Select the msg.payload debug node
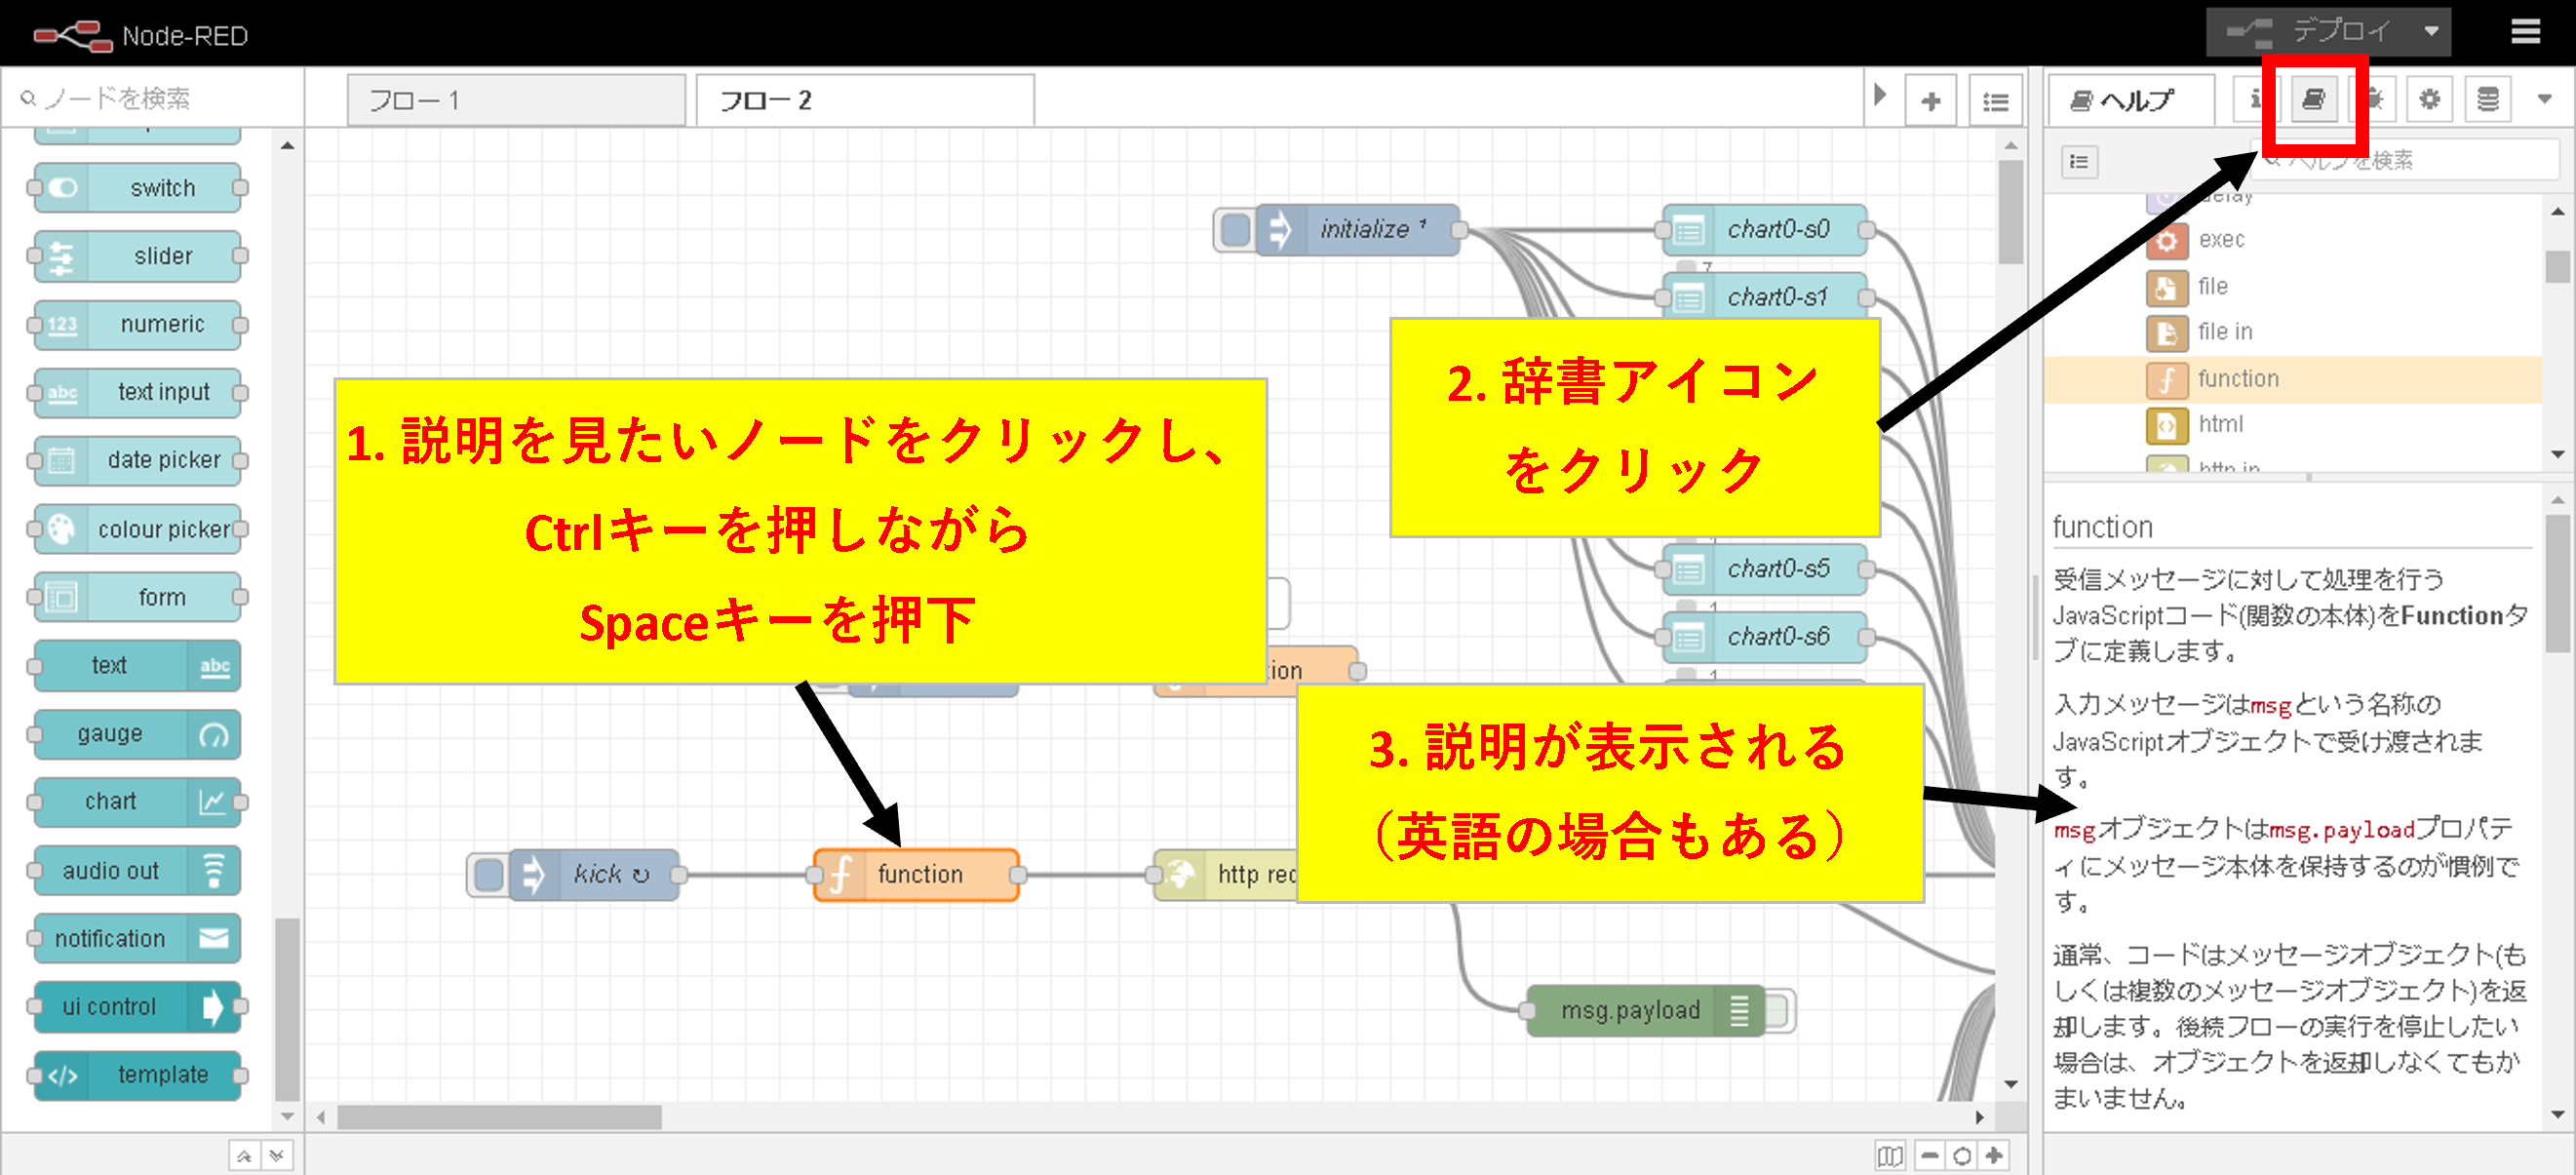The image size is (2576, 1175). coord(1646,1011)
